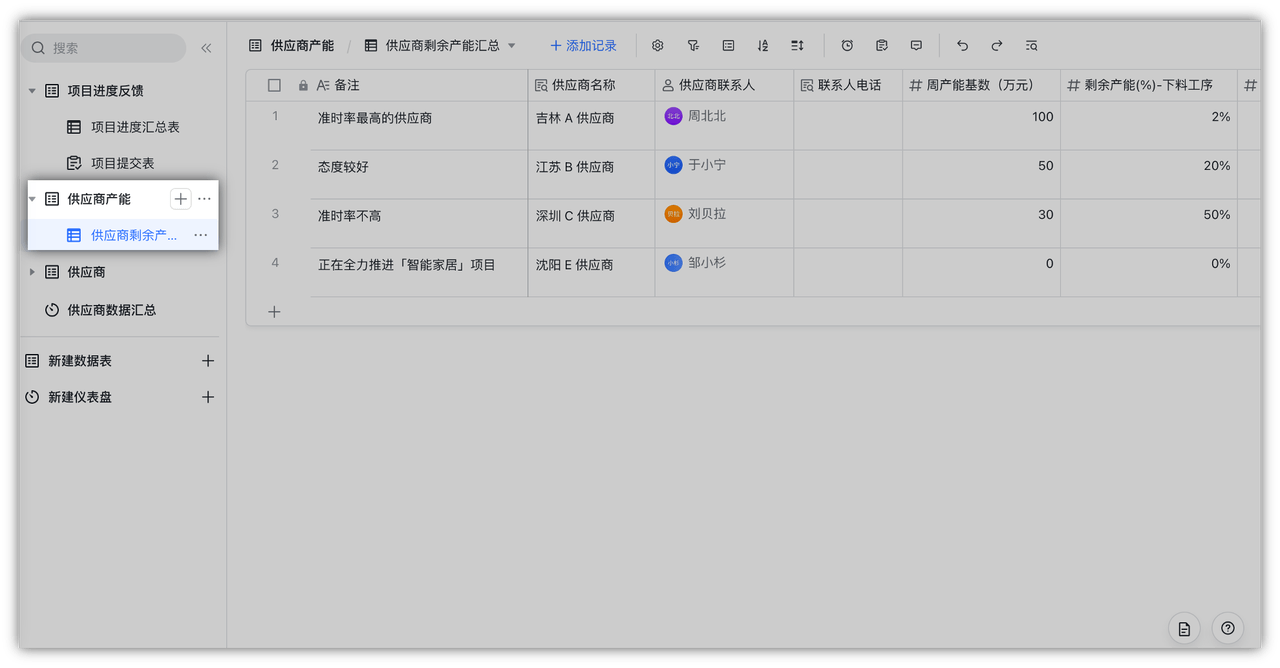Click the alarm clock reminder icon
This screenshot has height=668, width=1280.
[x=847, y=46]
